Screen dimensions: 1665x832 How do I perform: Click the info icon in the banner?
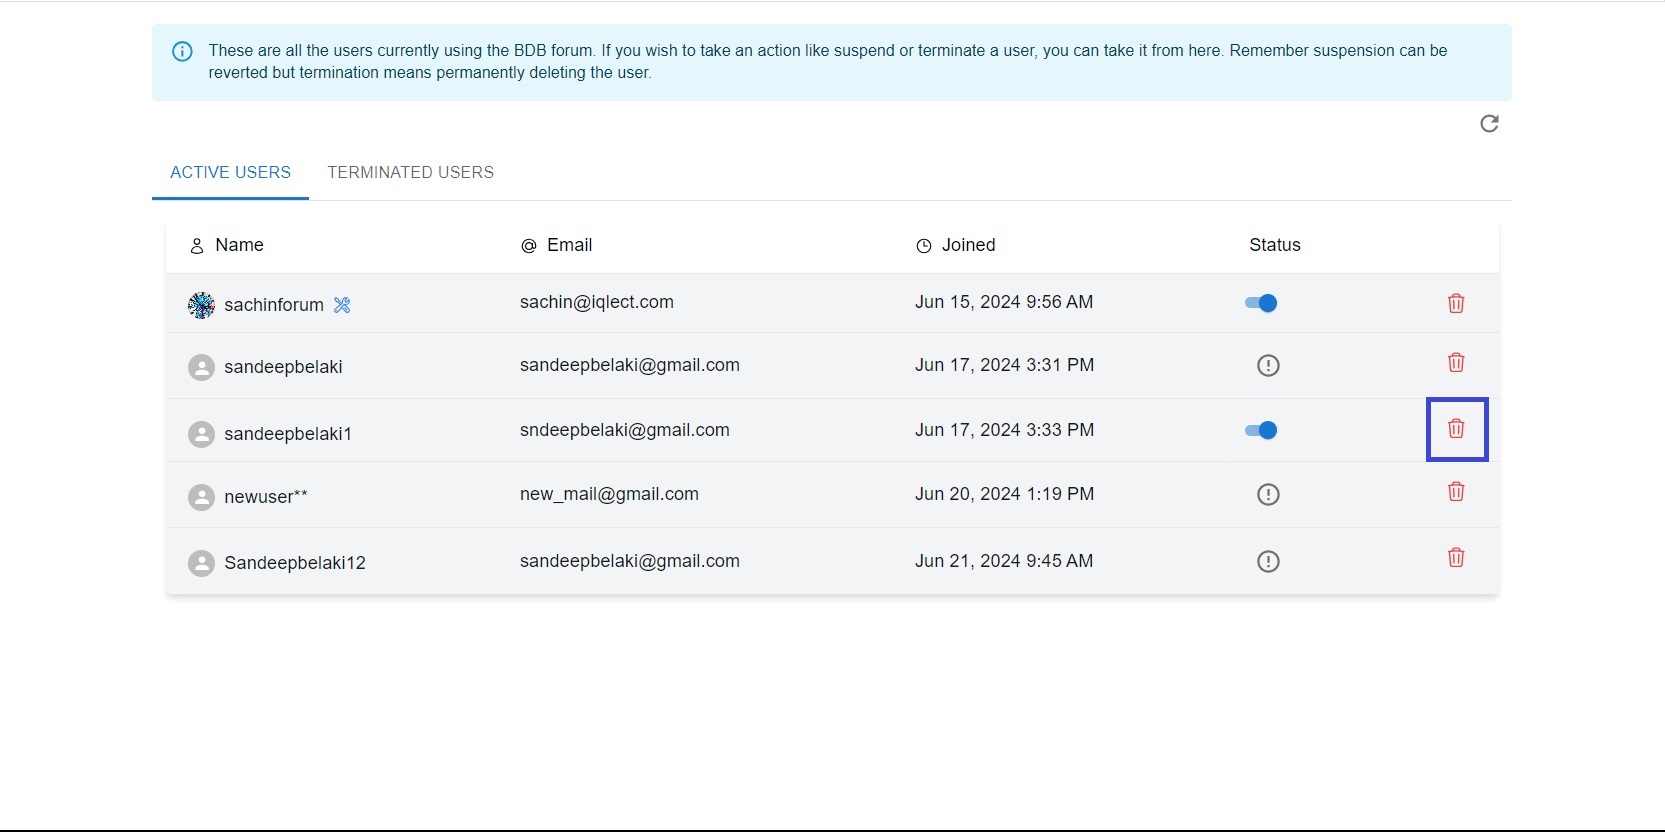(x=182, y=51)
